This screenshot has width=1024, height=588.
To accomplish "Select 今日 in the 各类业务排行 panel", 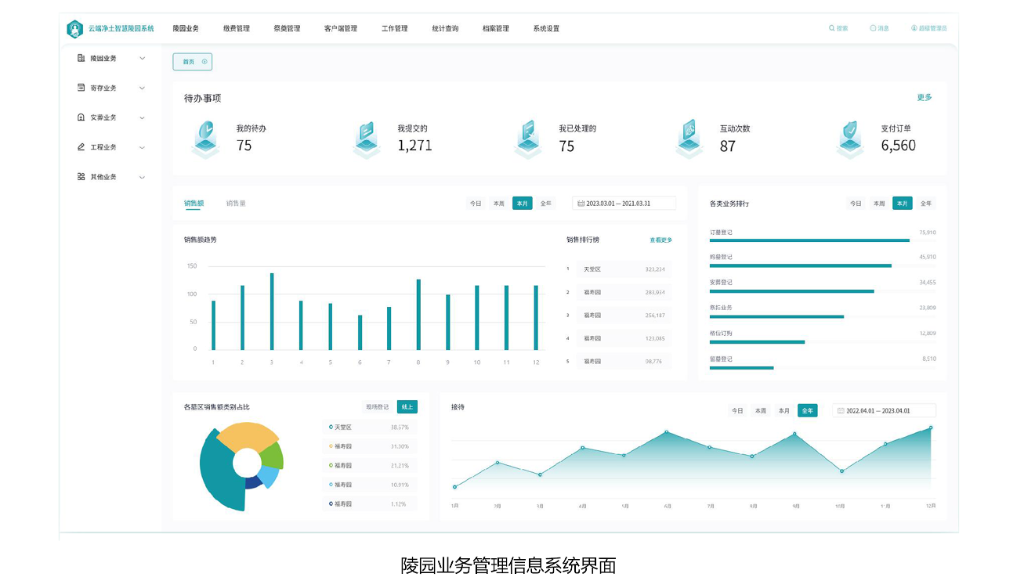I will [856, 204].
